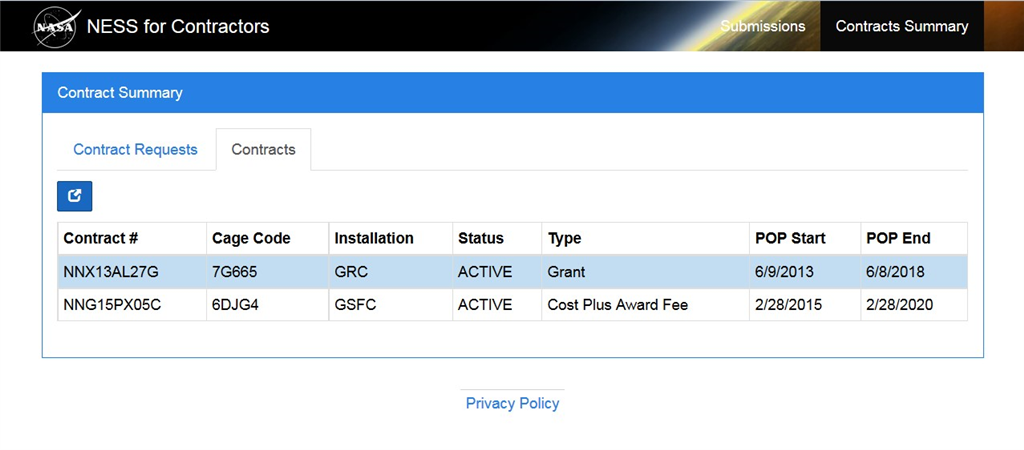Open the Contracts Summary menu item
The image size is (1024, 450).
click(x=901, y=26)
